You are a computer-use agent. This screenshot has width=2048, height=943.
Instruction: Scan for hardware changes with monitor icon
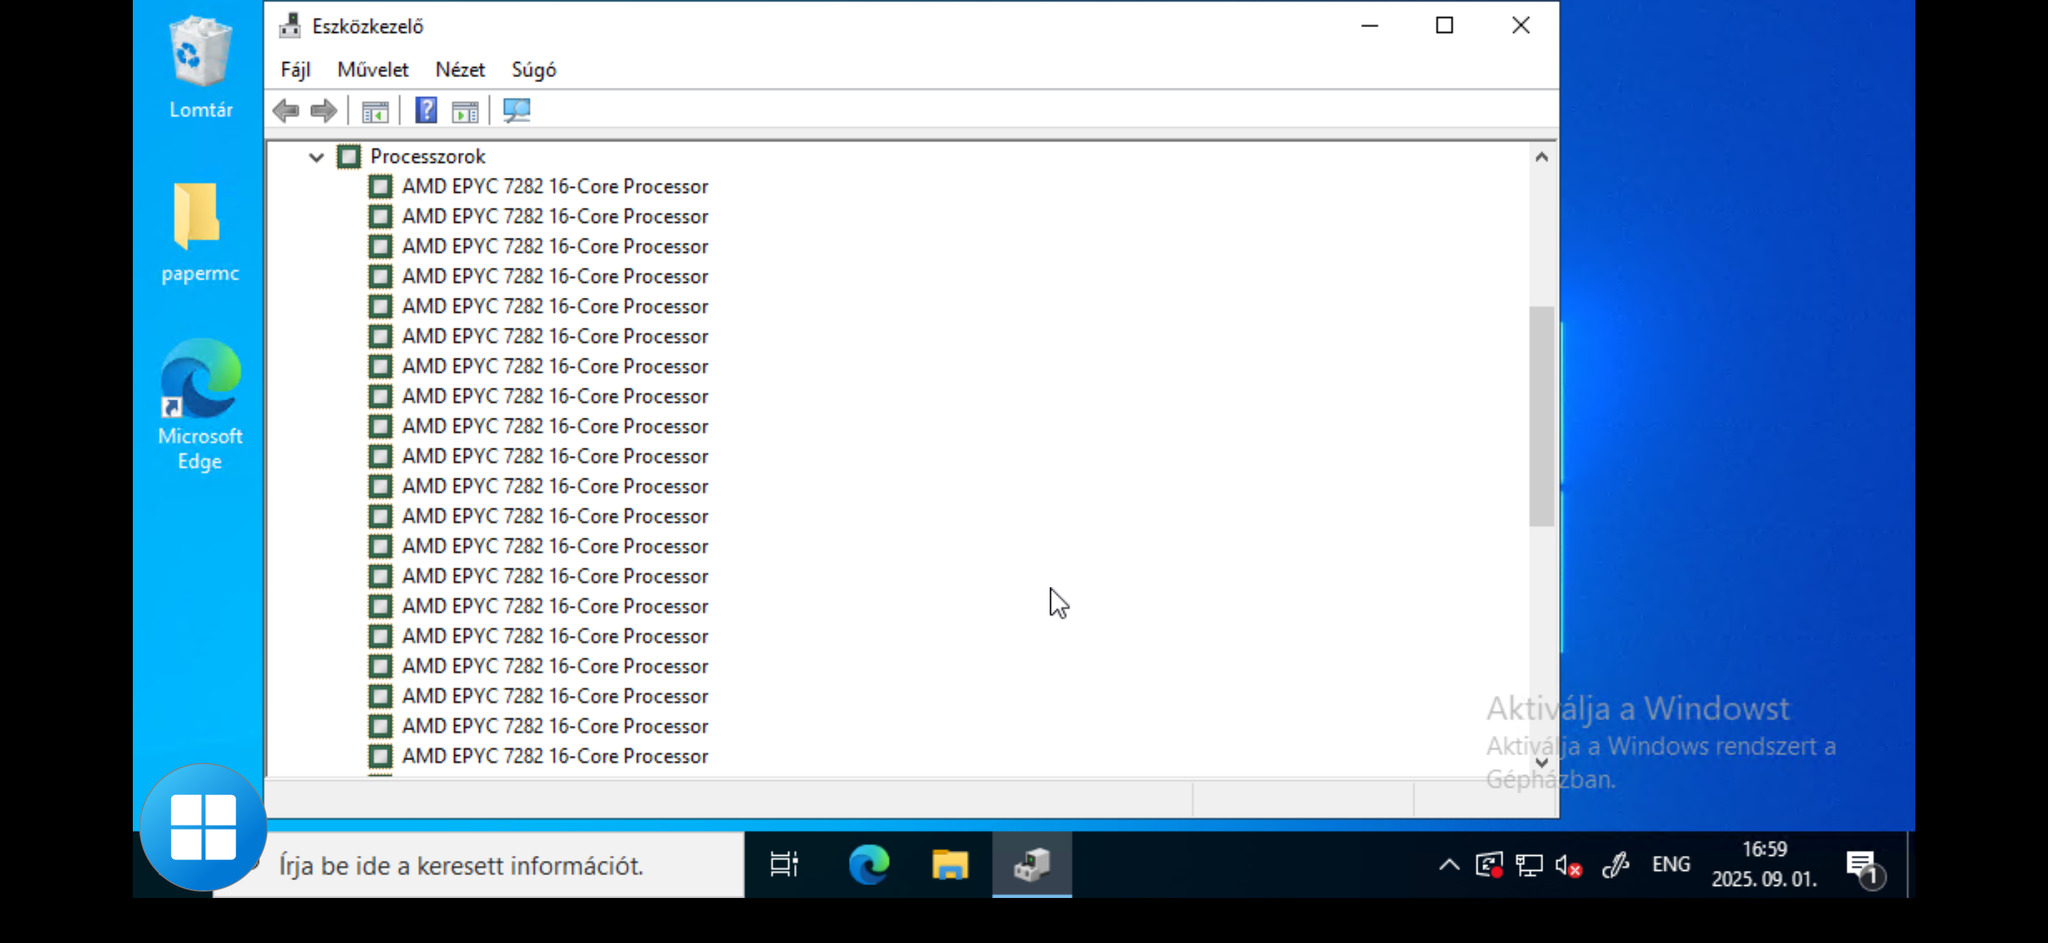coord(517,111)
